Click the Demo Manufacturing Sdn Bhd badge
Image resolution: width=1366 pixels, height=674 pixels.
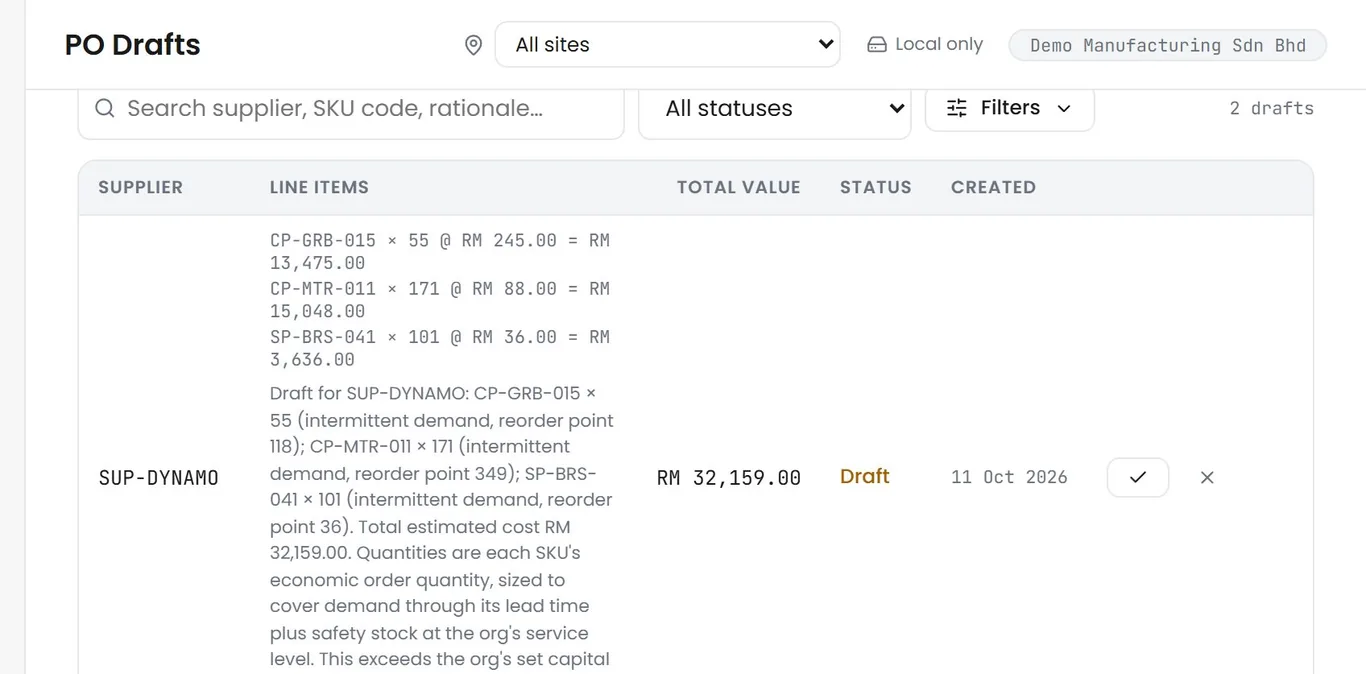[x=1167, y=45]
